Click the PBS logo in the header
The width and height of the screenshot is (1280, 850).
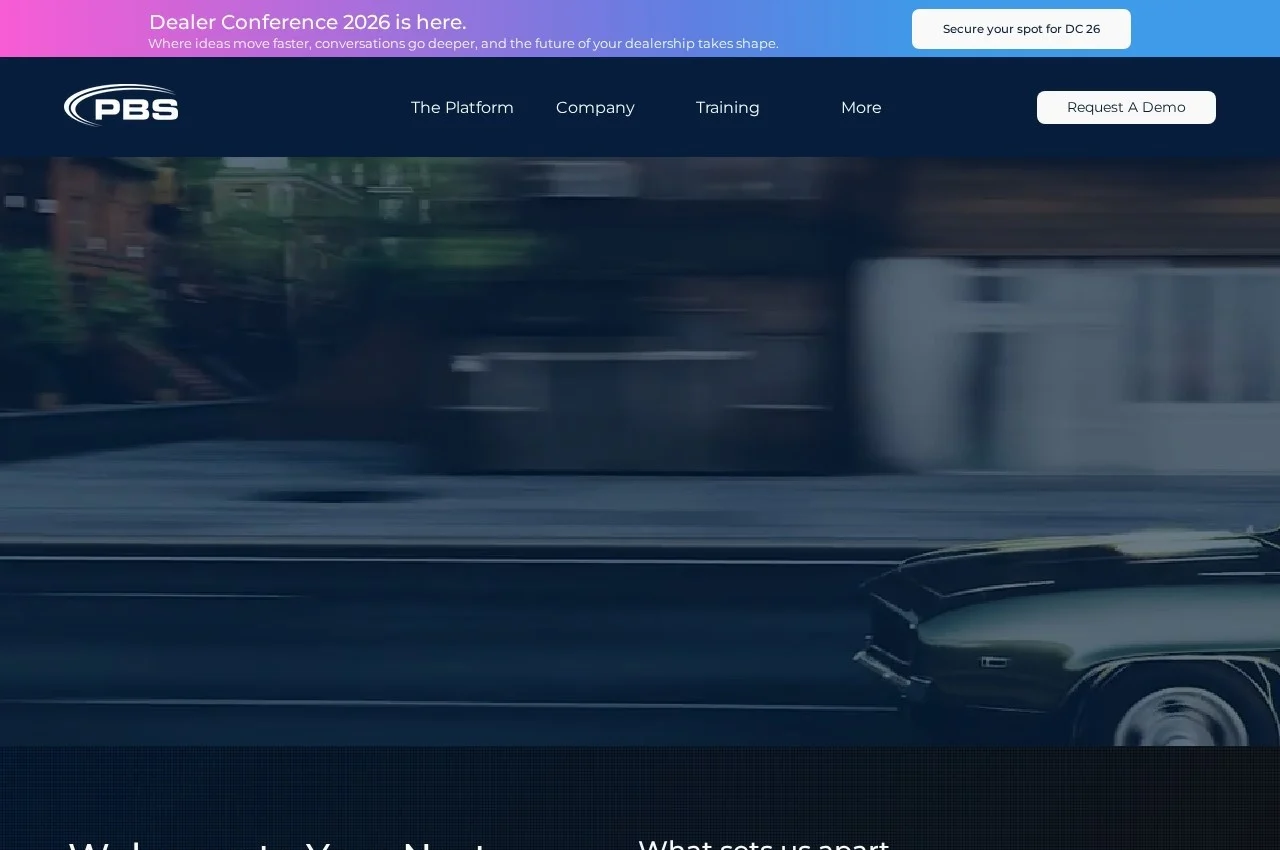[x=121, y=105]
